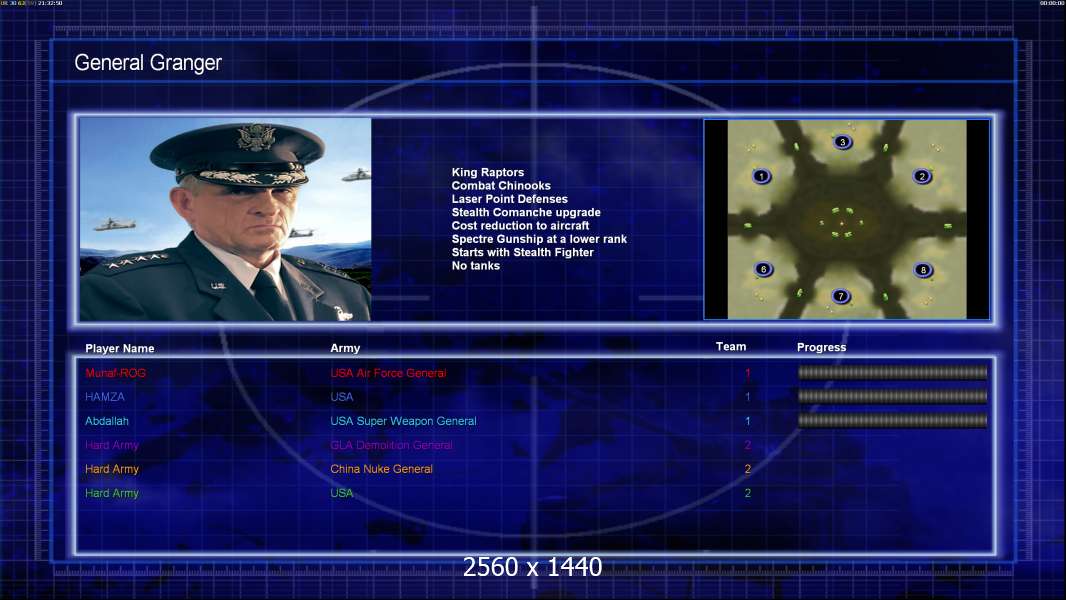
Task: Click Abdallah loading progress bar
Action: coord(893,421)
